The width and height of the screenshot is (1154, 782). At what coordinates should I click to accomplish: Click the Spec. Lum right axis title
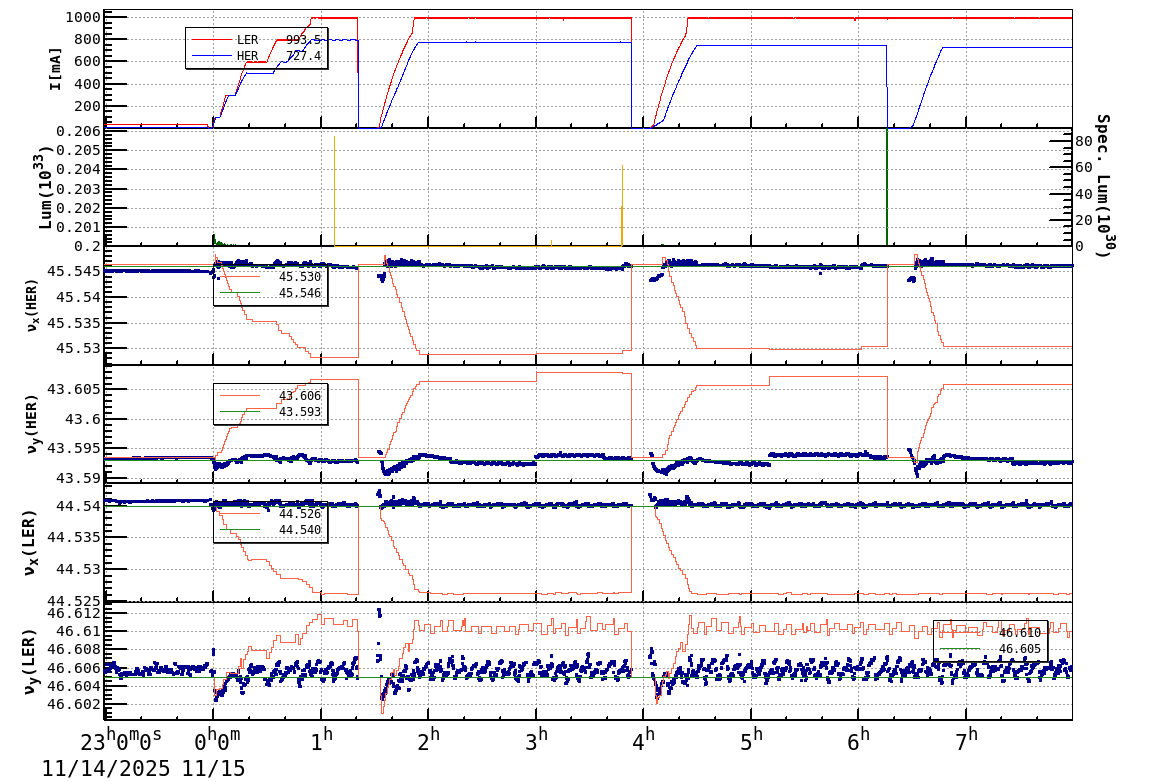click(x=1103, y=185)
